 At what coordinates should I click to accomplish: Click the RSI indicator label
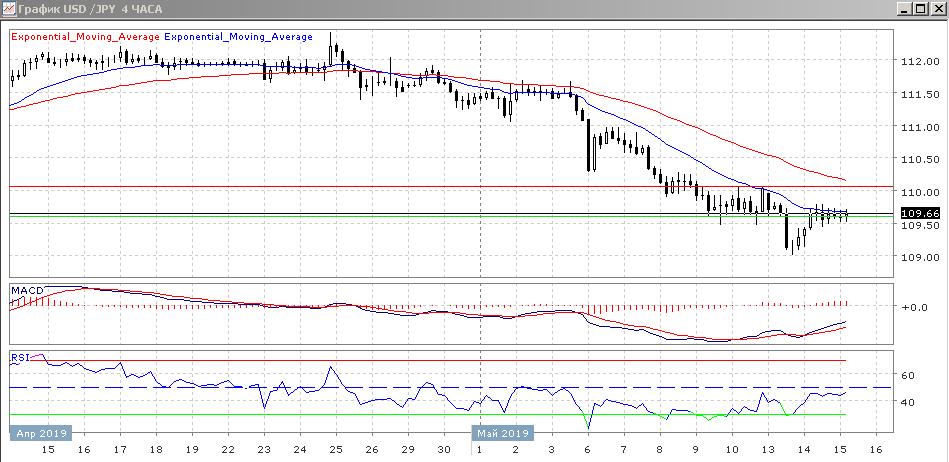click(20, 357)
